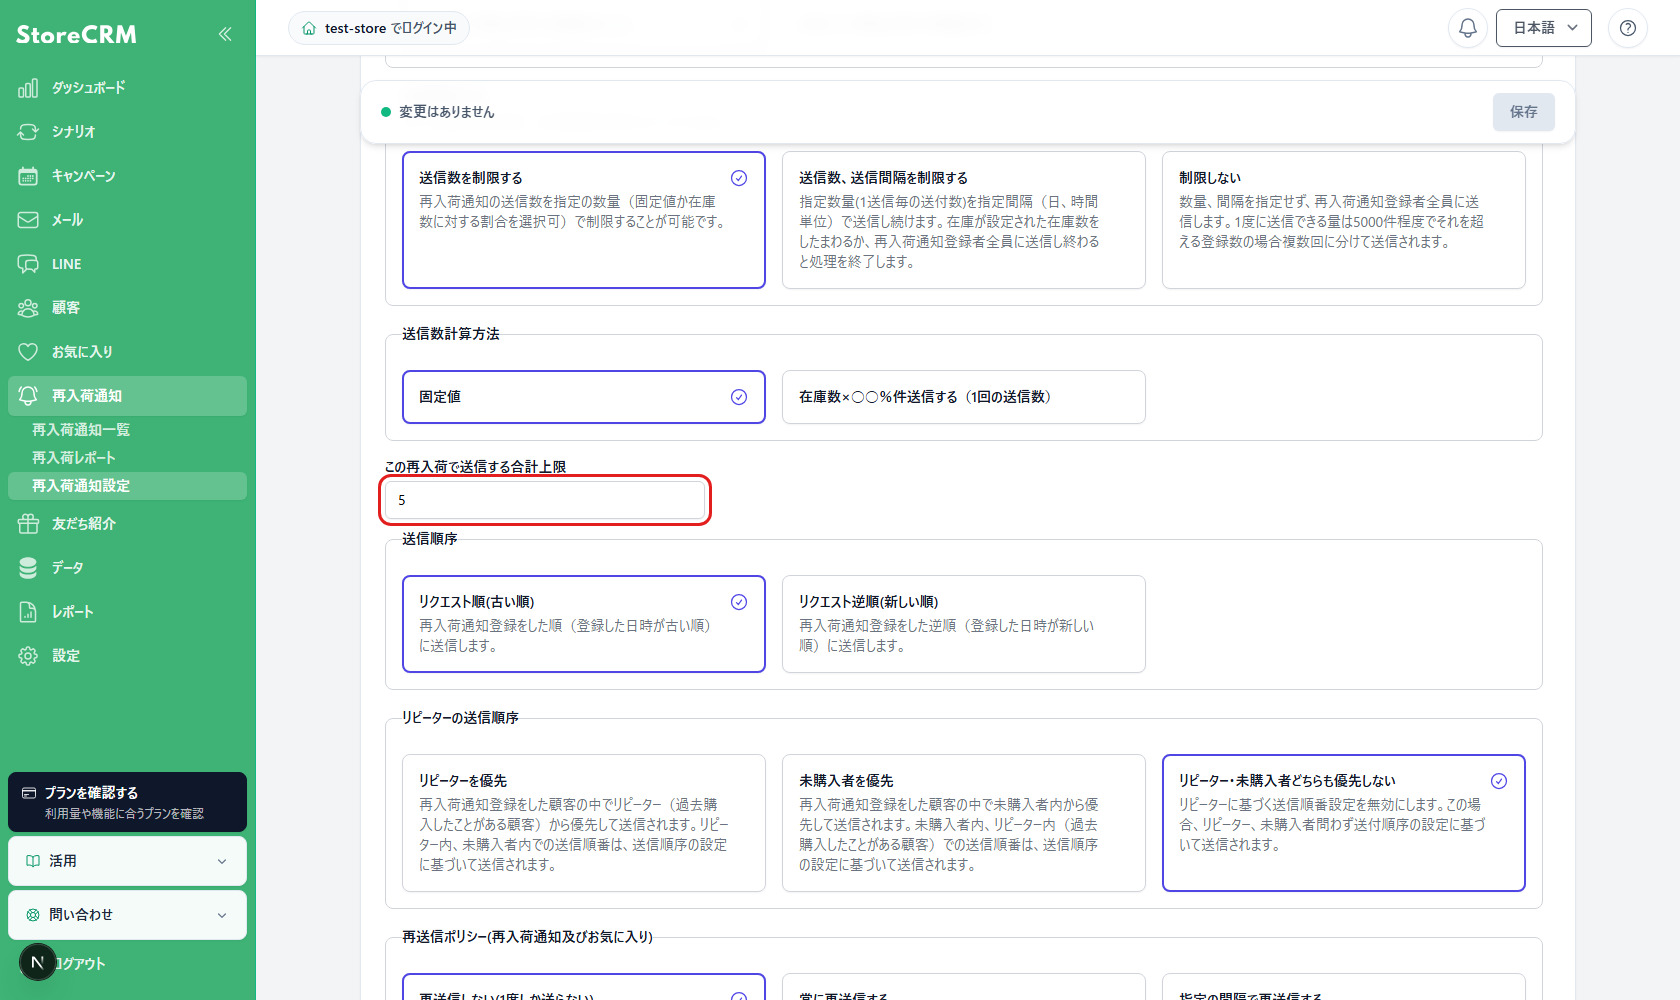Open the notifications bell icon

[1467, 28]
